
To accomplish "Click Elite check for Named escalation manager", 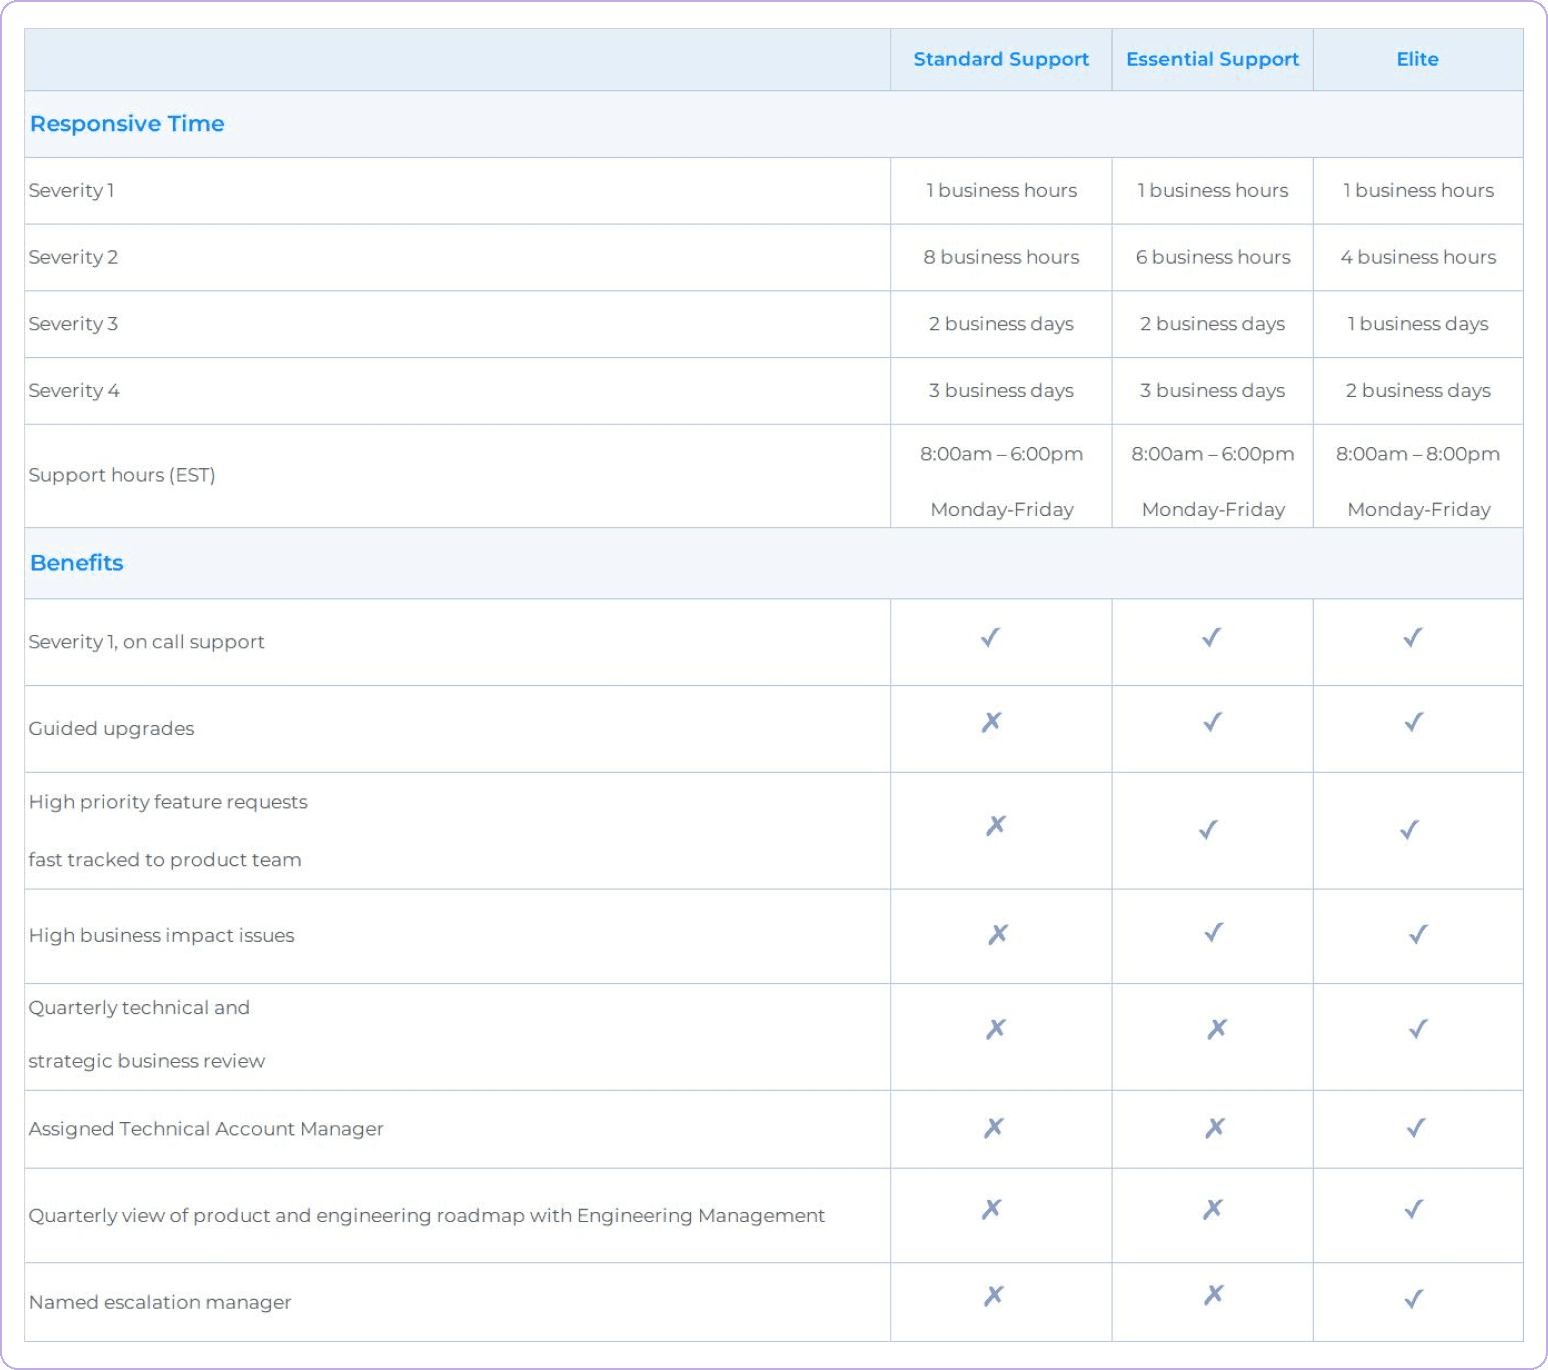I will pos(1414,1299).
